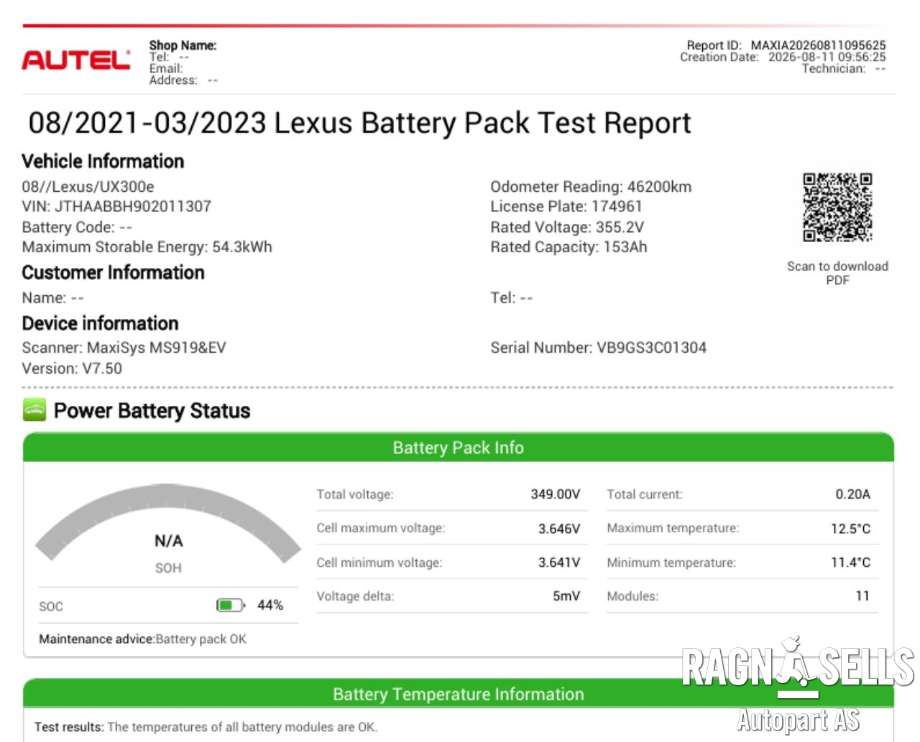Click the temperature 'Test results' line
Screen dimensions: 920x742
coord(205,727)
